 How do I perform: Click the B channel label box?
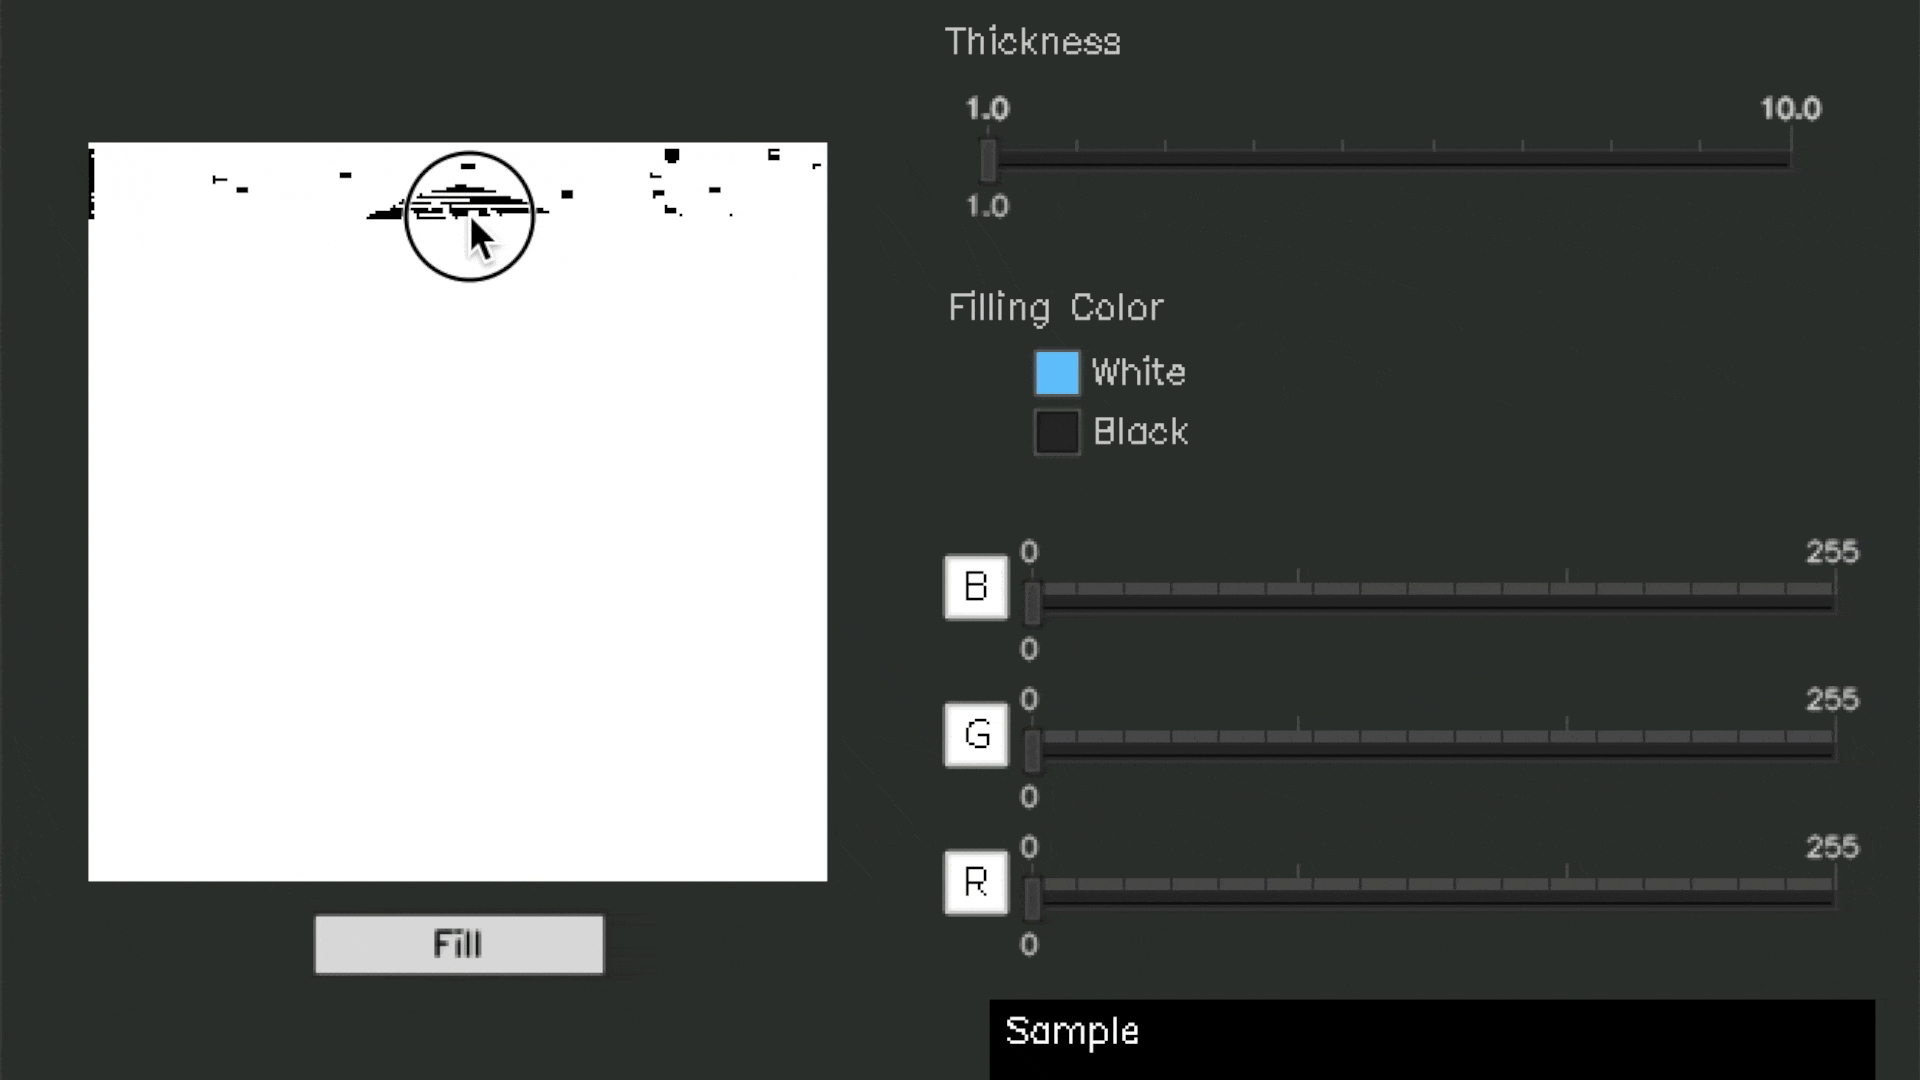(x=975, y=587)
